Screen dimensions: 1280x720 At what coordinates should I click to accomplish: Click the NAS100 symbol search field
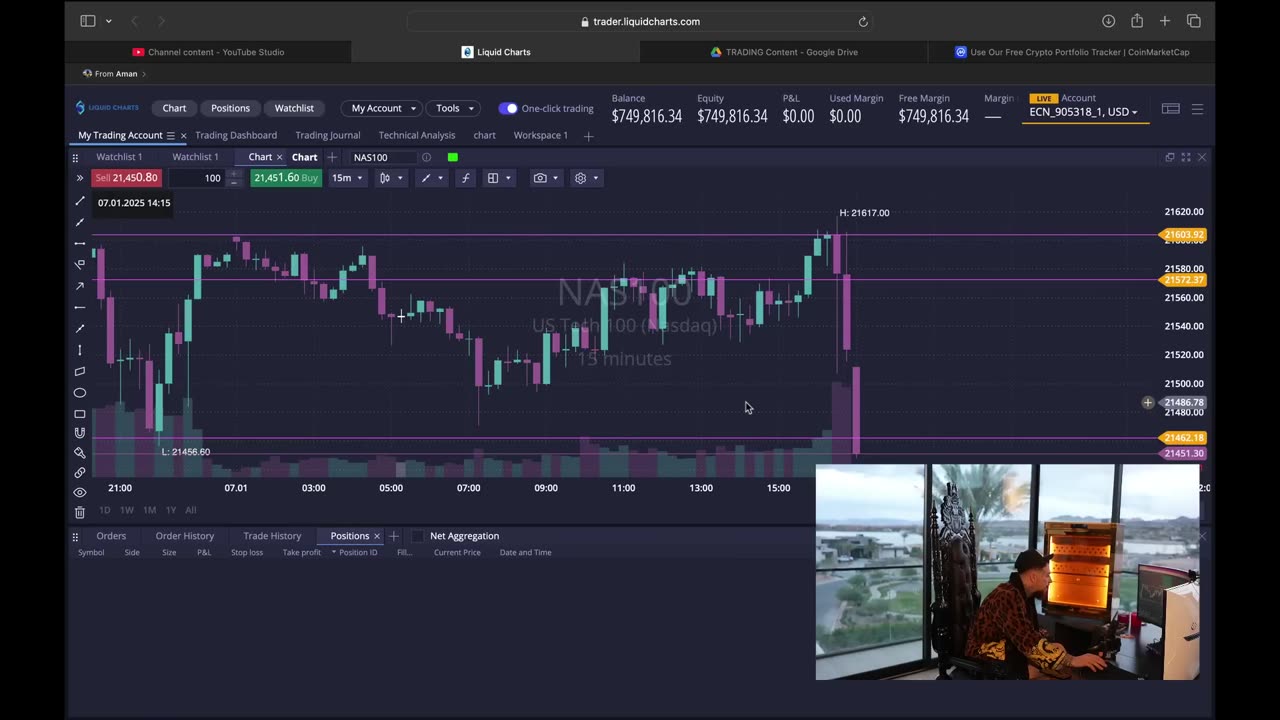[x=382, y=157]
